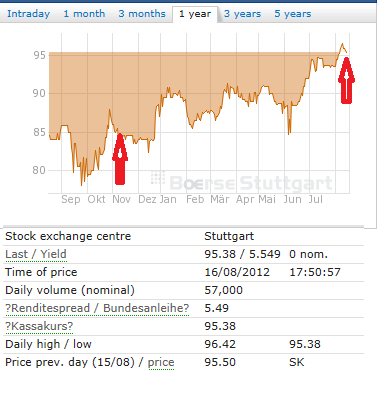The height and width of the screenshot is (400, 378).
Task: Show the 3 years chart
Action: coord(242,14)
